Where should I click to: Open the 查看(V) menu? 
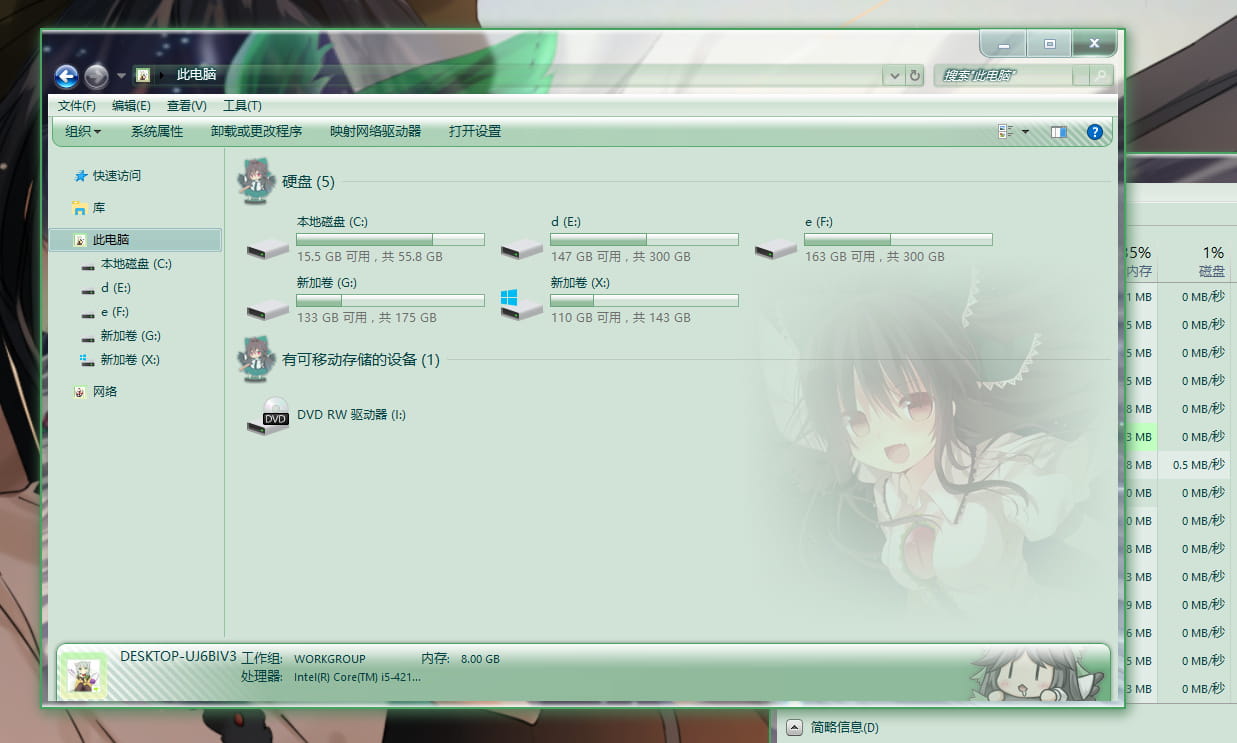pyautogui.click(x=187, y=105)
